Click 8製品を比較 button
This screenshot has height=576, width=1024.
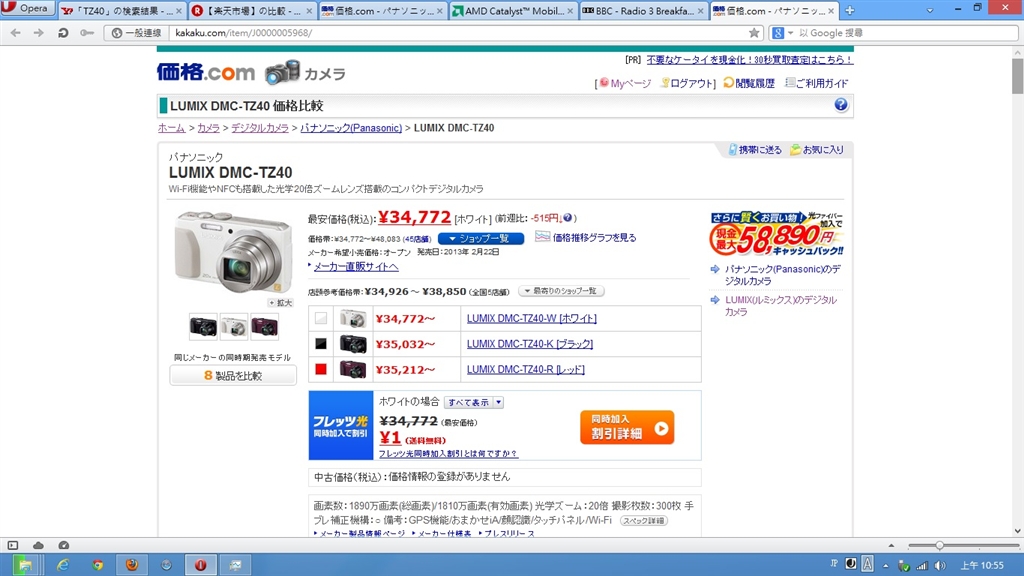233,376
